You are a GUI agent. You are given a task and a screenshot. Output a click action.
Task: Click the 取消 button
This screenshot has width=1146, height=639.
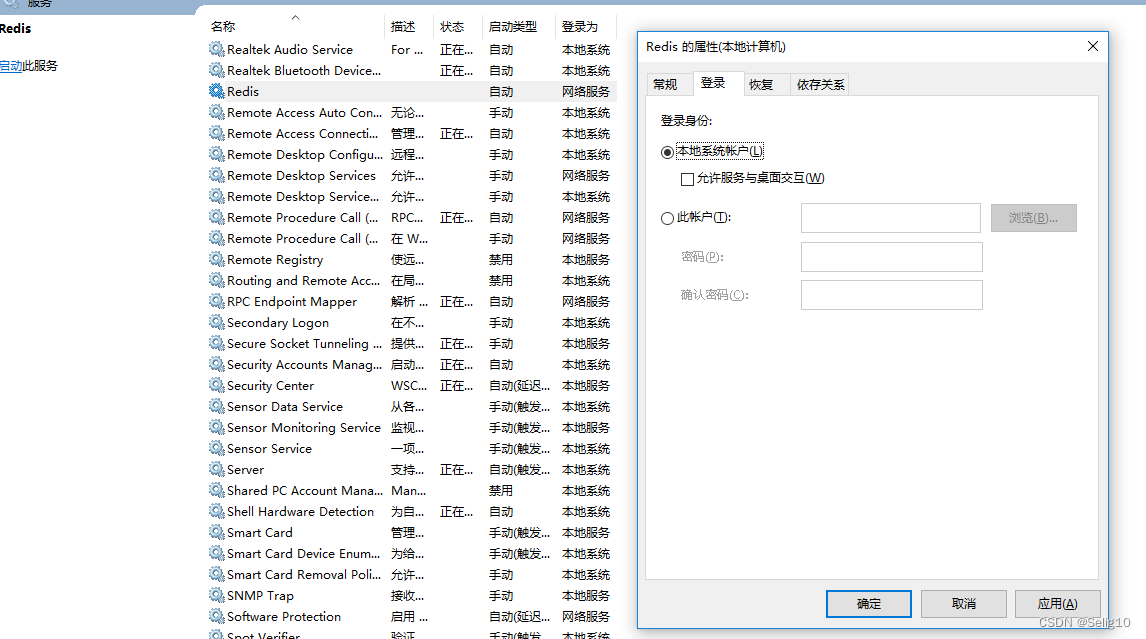(x=963, y=604)
